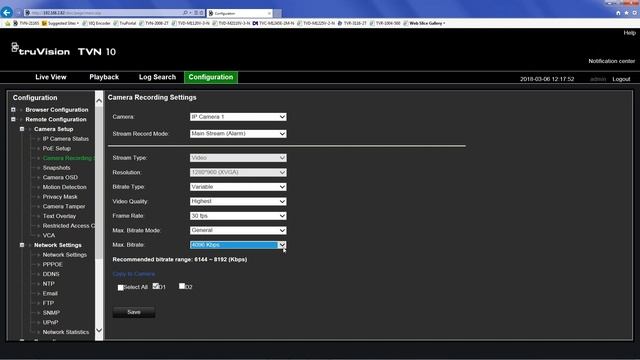Select the Configuration browser tab
The image size is (640, 360).
240,13
